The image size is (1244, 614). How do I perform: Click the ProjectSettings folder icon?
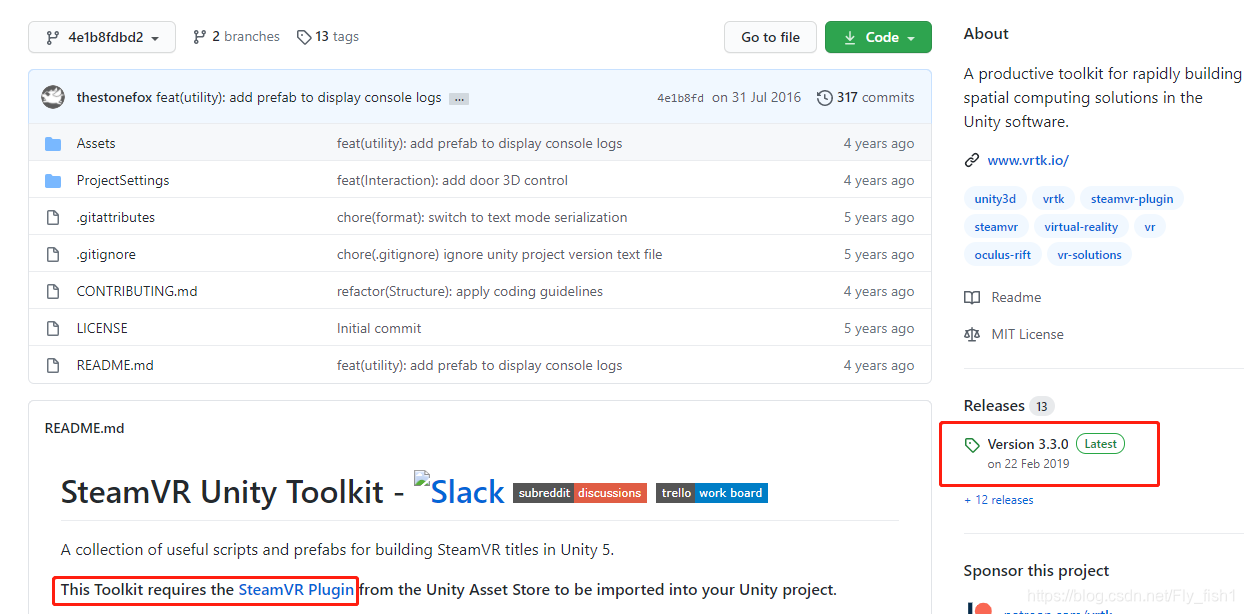click(53, 181)
